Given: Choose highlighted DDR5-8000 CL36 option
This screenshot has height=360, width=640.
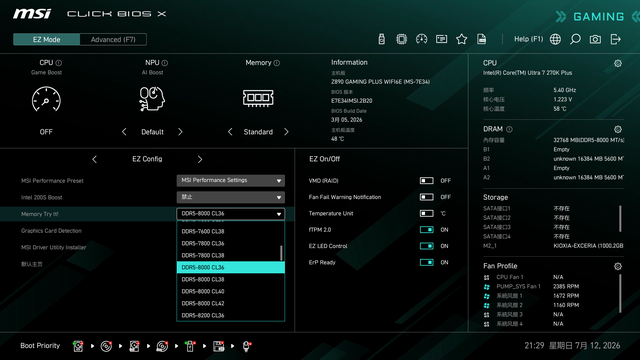Looking at the screenshot, I should pos(231,267).
